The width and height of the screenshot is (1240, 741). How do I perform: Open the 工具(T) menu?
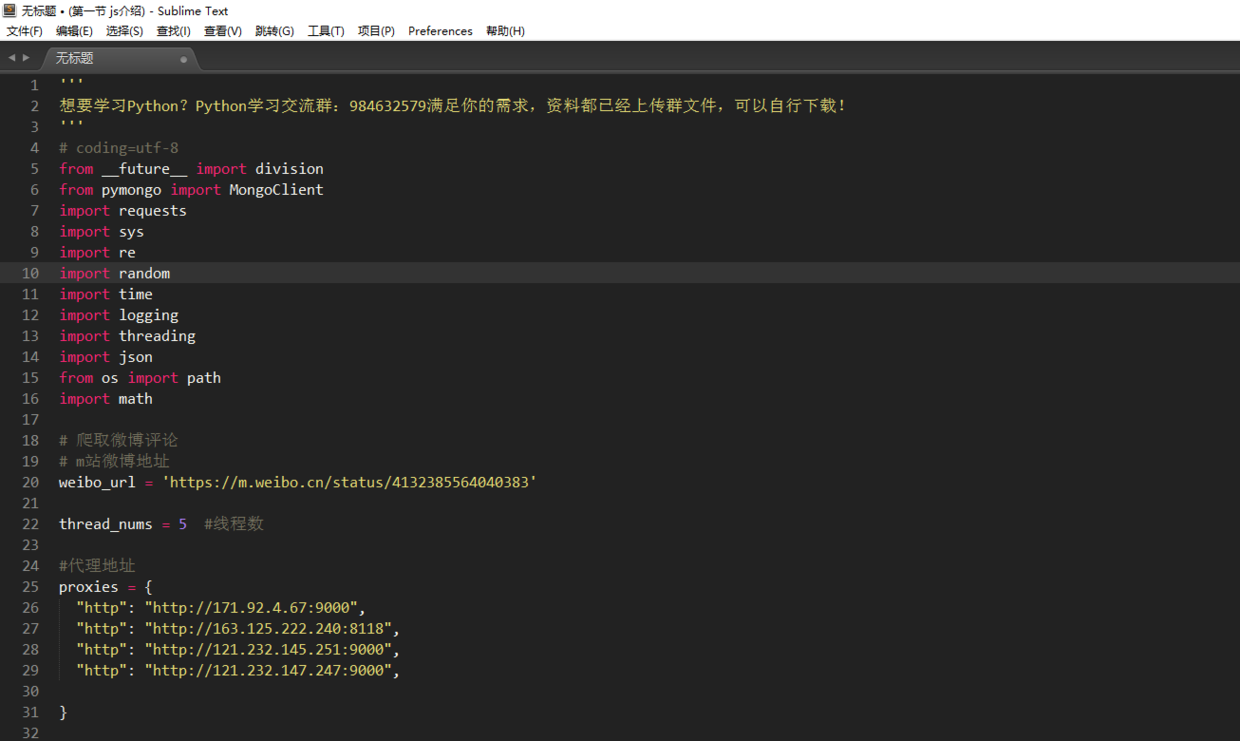pyautogui.click(x=325, y=31)
